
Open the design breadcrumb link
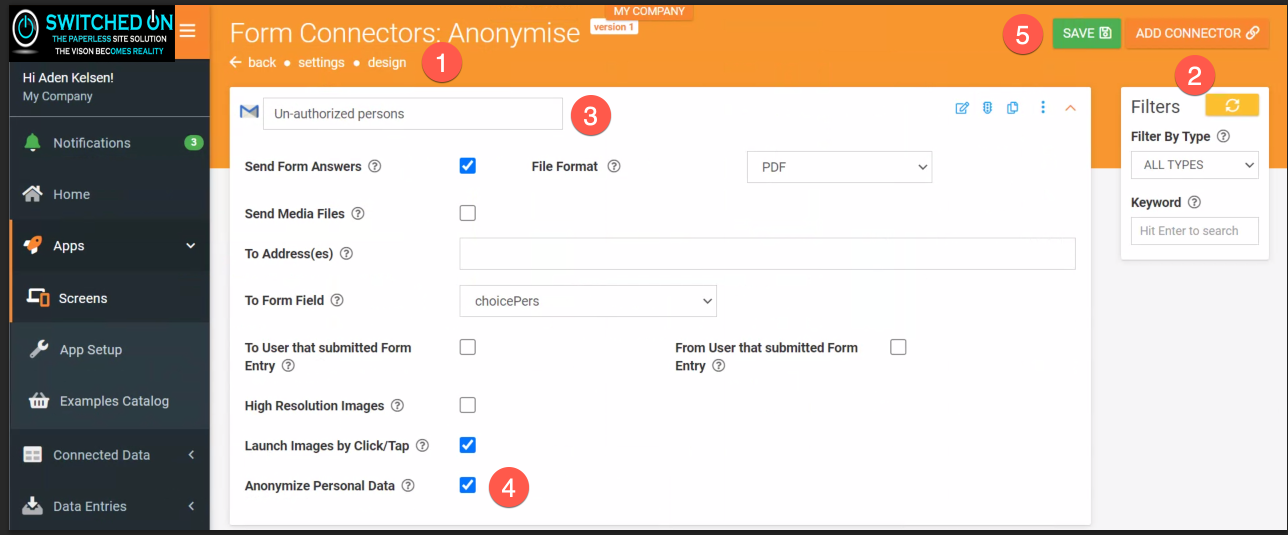pyautogui.click(x=386, y=62)
